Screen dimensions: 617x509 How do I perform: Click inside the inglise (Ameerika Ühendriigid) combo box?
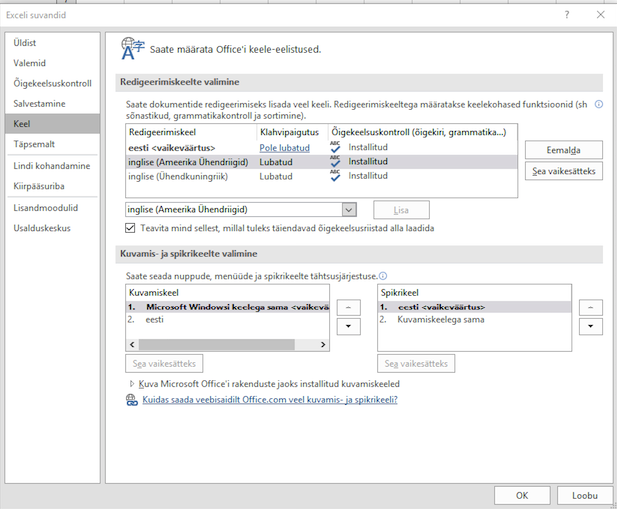234,210
